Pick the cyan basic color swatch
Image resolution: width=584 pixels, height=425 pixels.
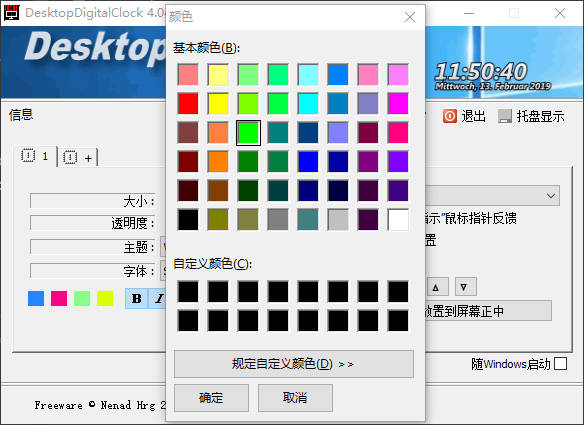(308, 104)
